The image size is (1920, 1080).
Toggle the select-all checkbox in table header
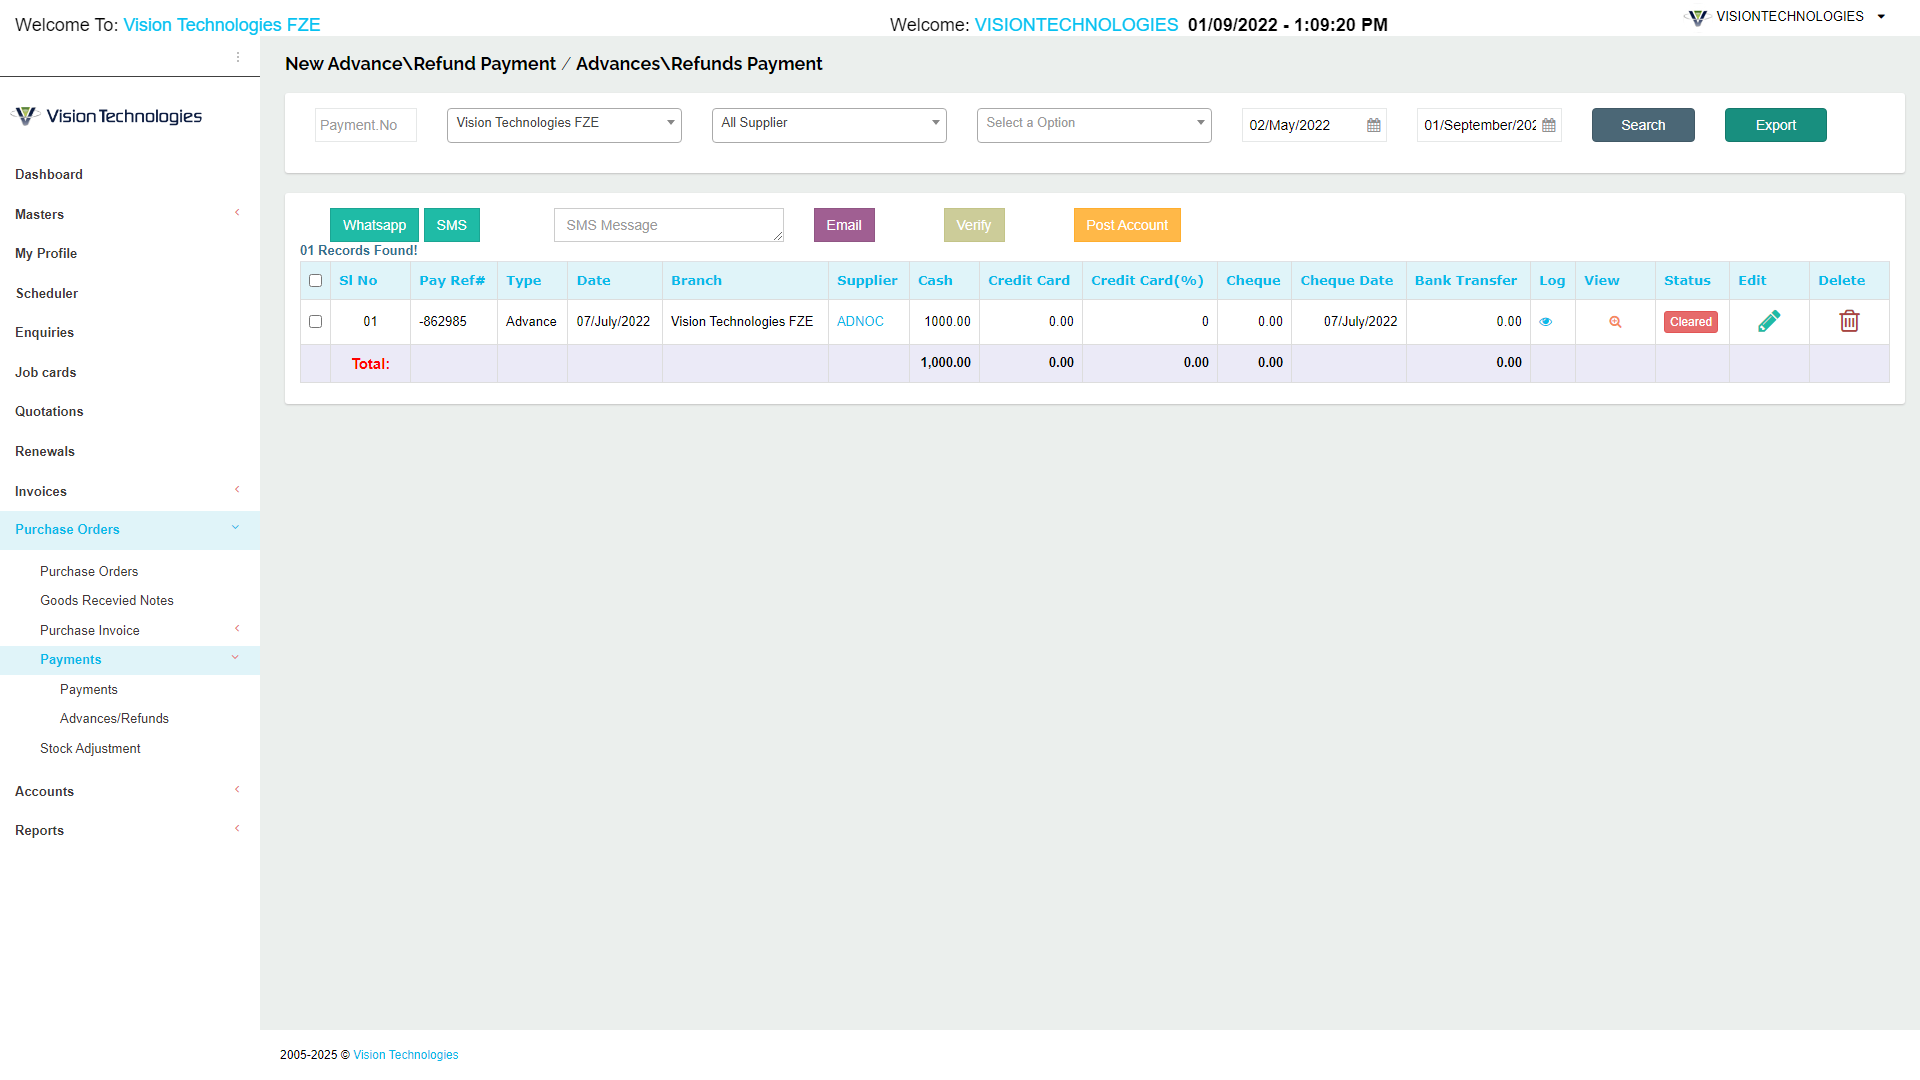tap(315, 281)
